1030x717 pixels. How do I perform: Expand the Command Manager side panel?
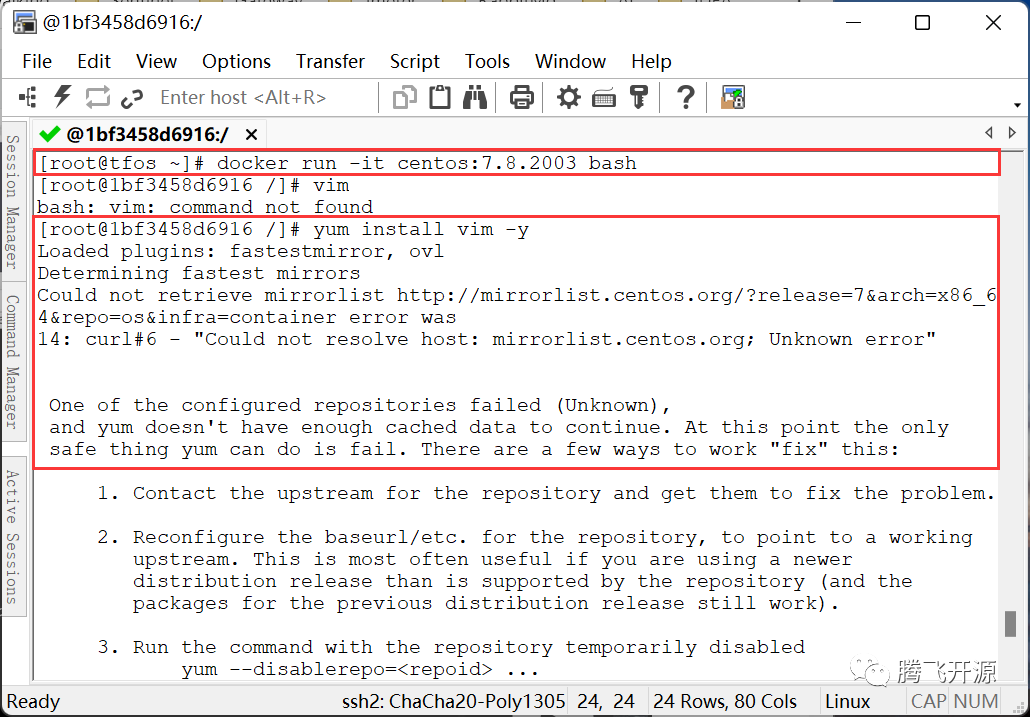click(x=13, y=362)
